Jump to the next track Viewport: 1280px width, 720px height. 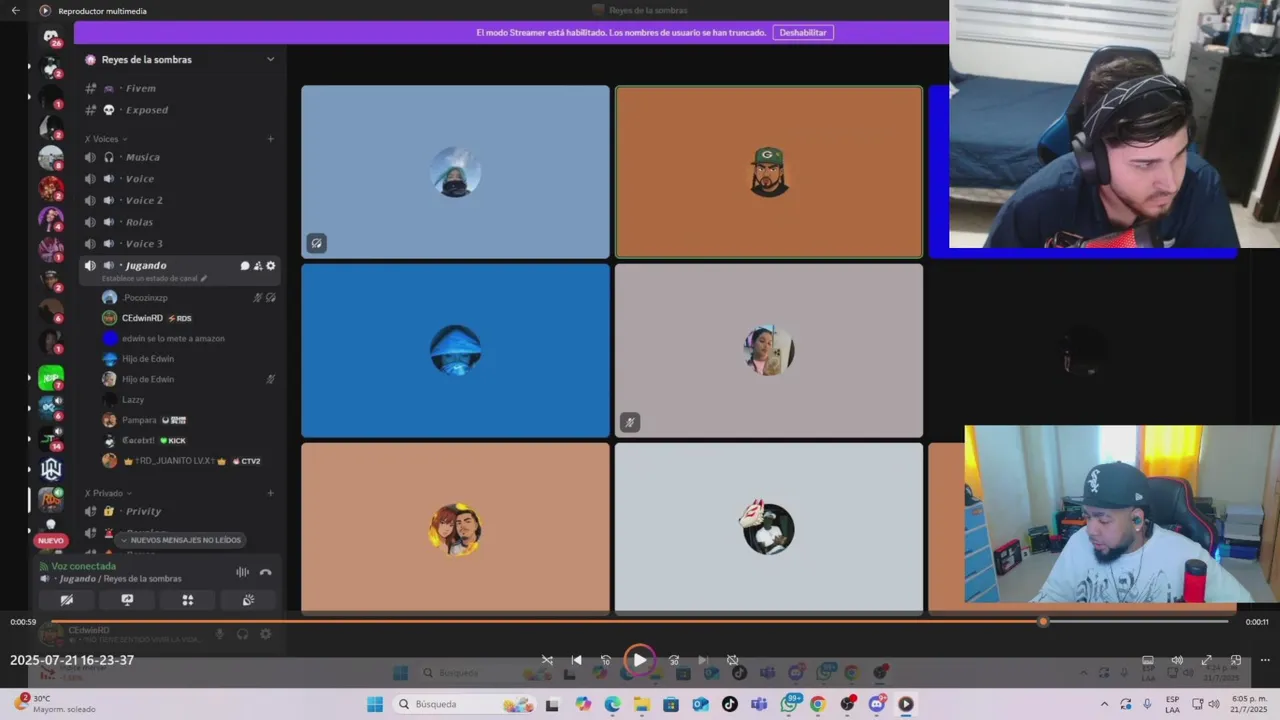703,660
